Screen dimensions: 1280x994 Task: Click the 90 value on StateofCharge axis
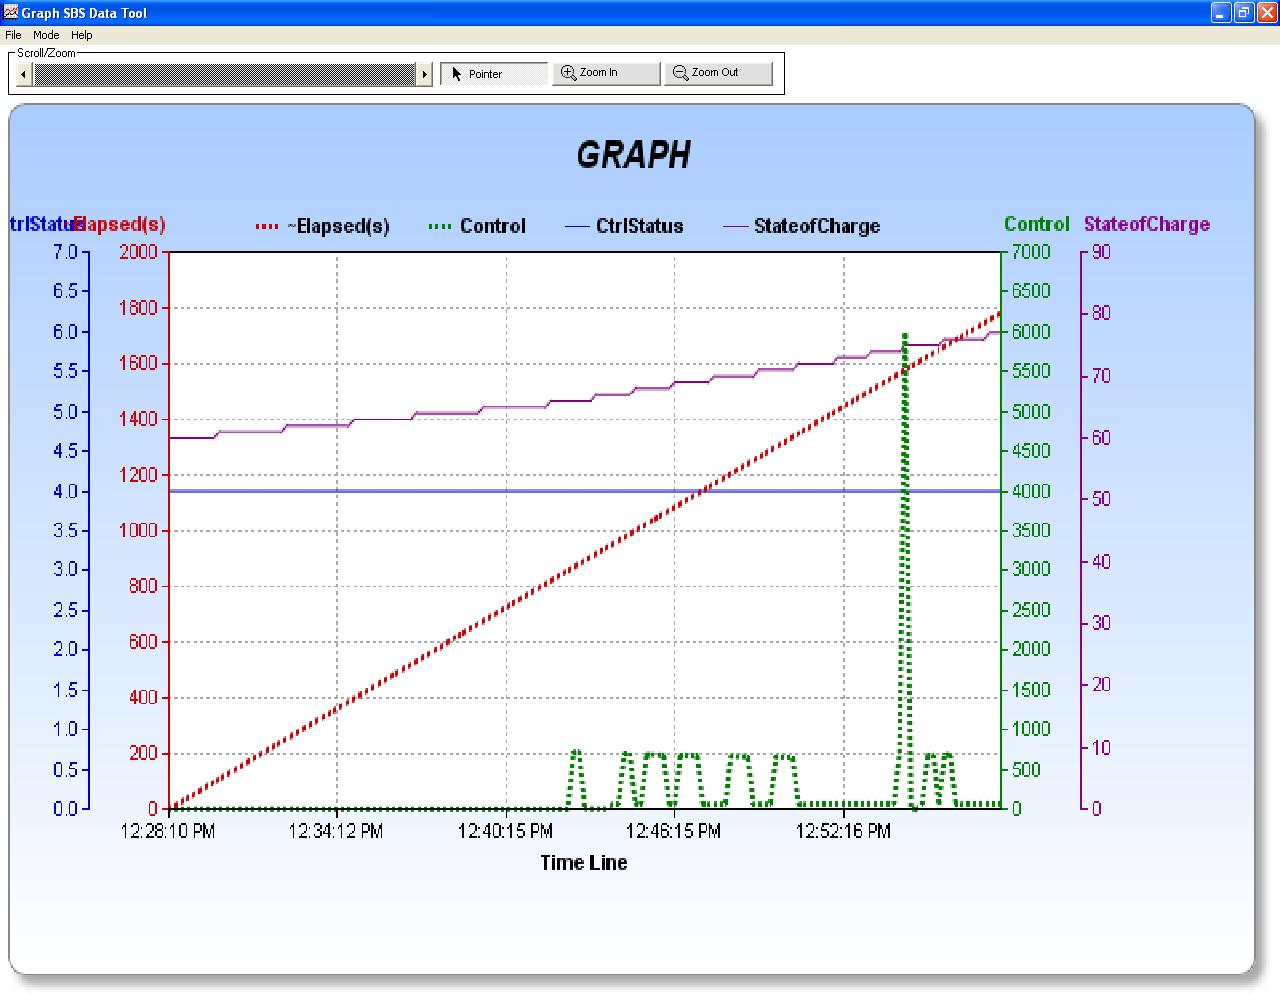[1101, 252]
